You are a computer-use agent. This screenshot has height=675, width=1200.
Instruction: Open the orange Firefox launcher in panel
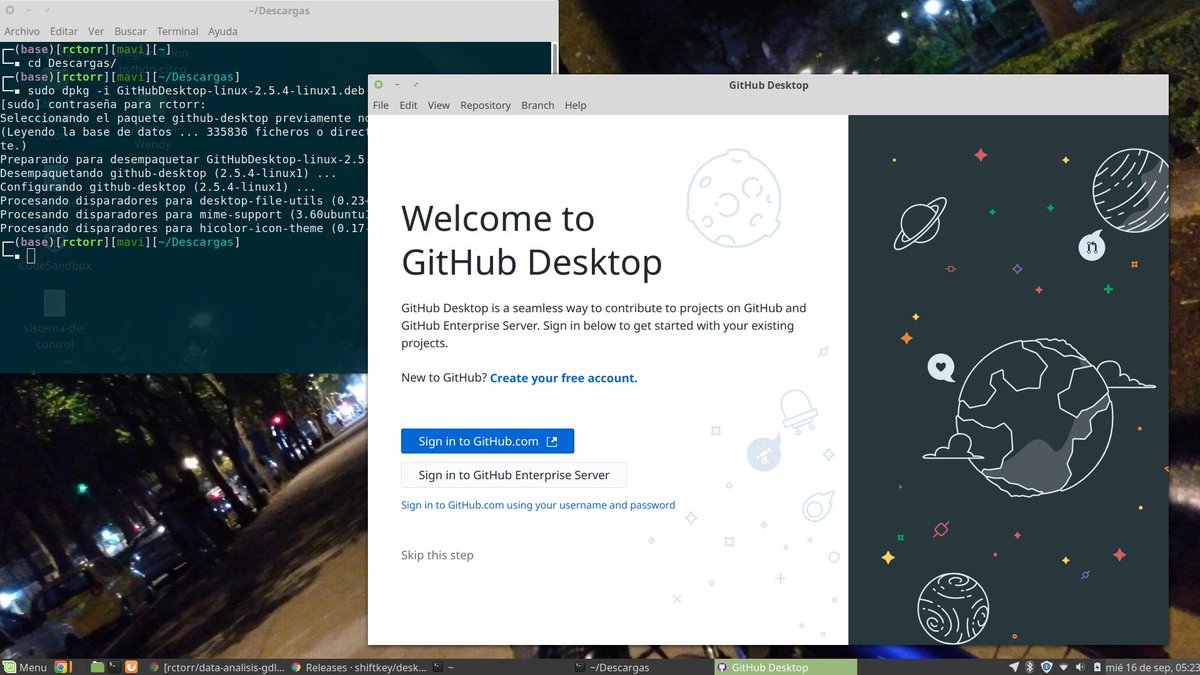click(x=131, y=667)
